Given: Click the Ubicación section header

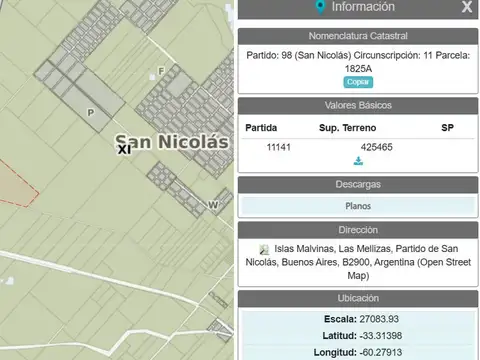Looking at the screenshot, I should click(x=358, y=298).
